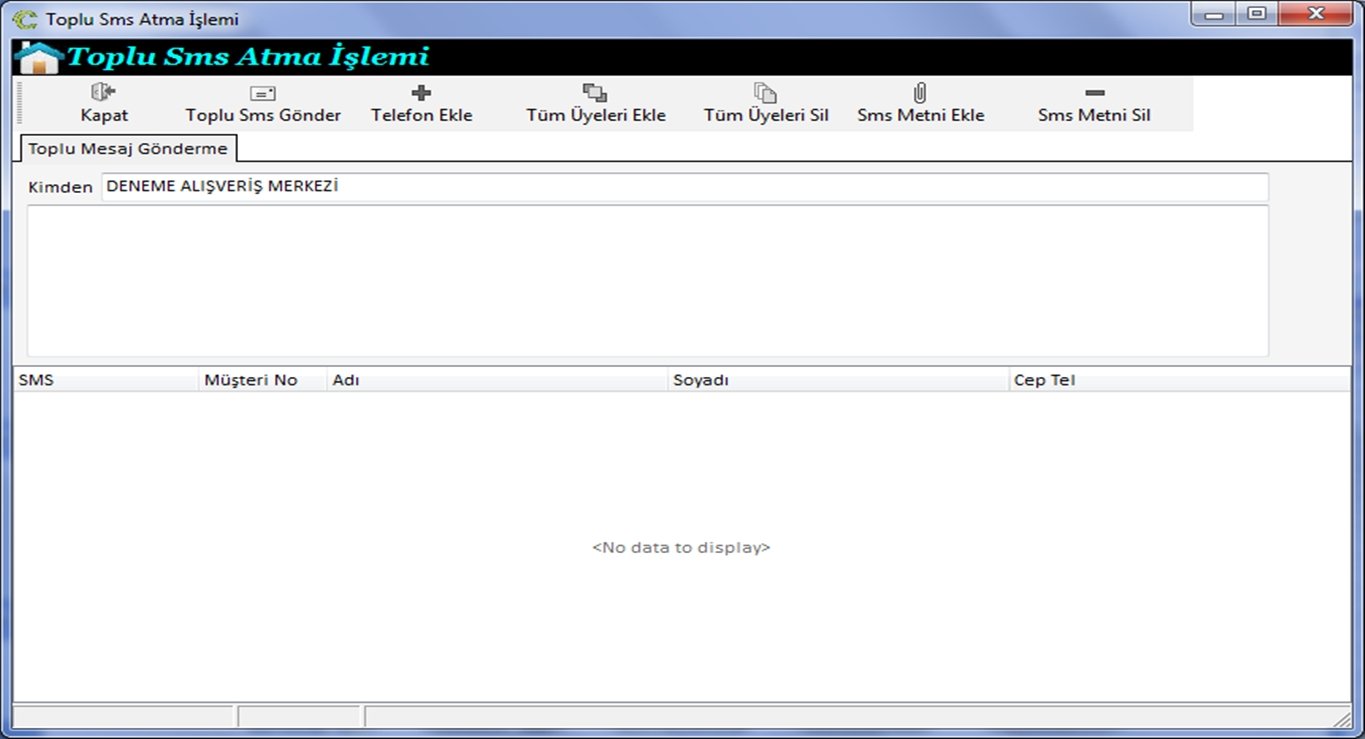Click the Tüm Üyeleri Ekle icon

pos(595,93)
